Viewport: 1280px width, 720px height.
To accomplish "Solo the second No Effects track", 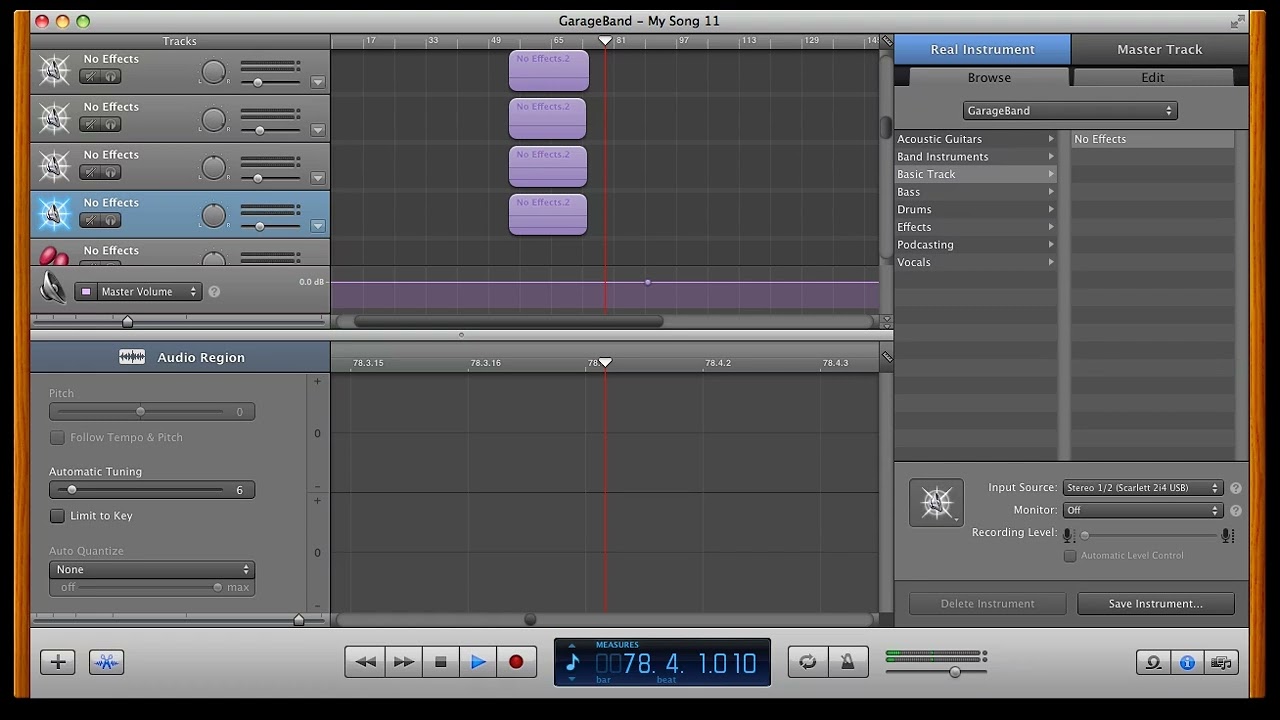I will 110,124.
